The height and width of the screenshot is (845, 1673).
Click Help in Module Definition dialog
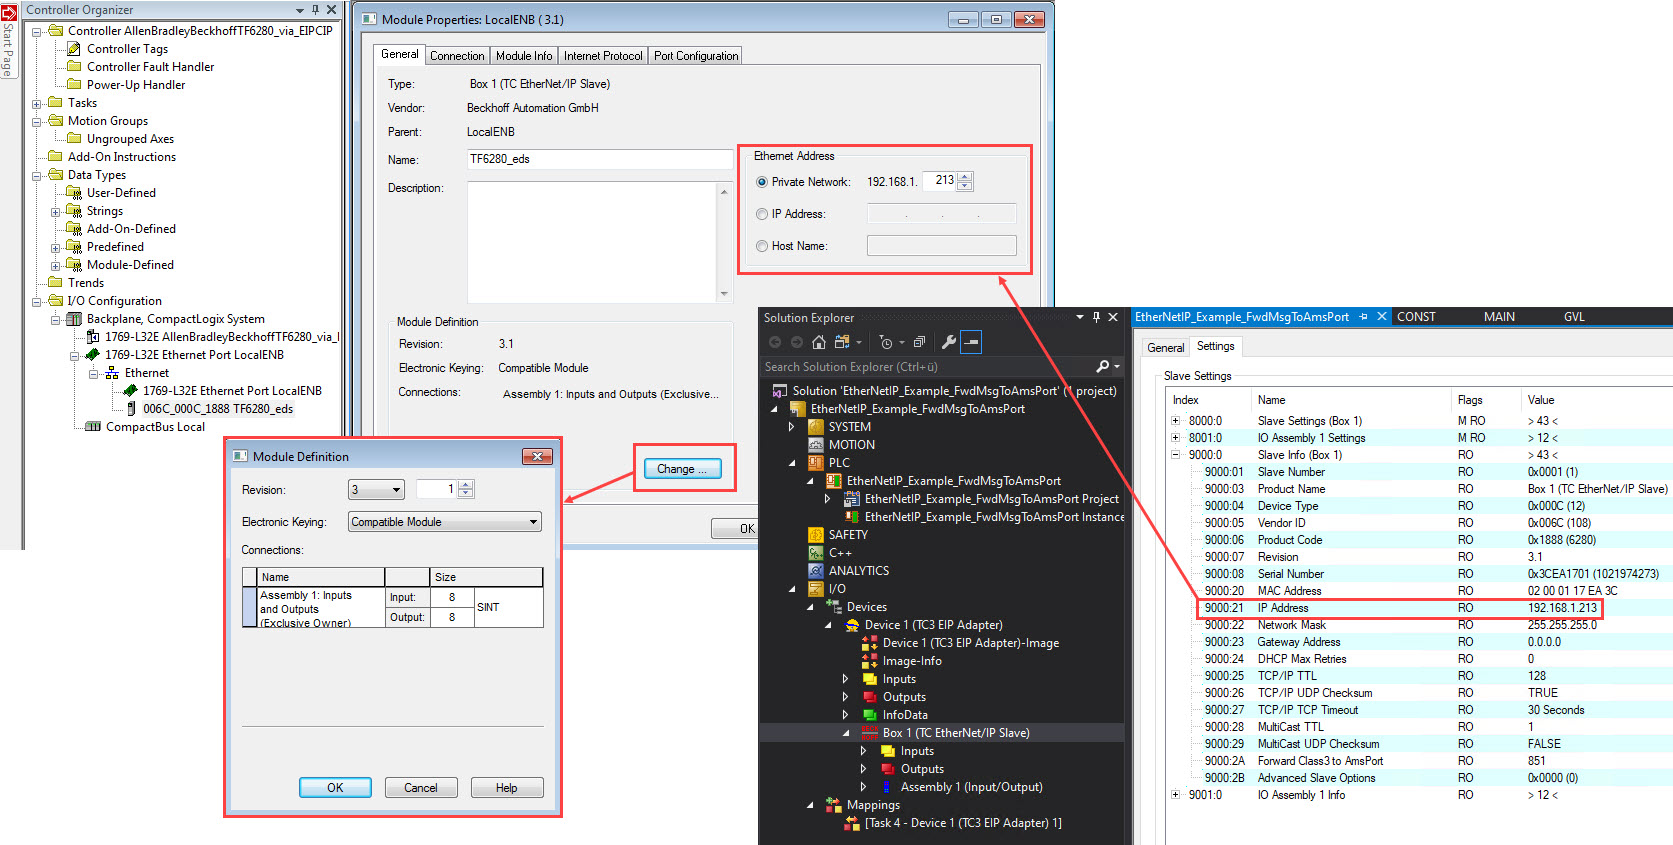point(507,788)
